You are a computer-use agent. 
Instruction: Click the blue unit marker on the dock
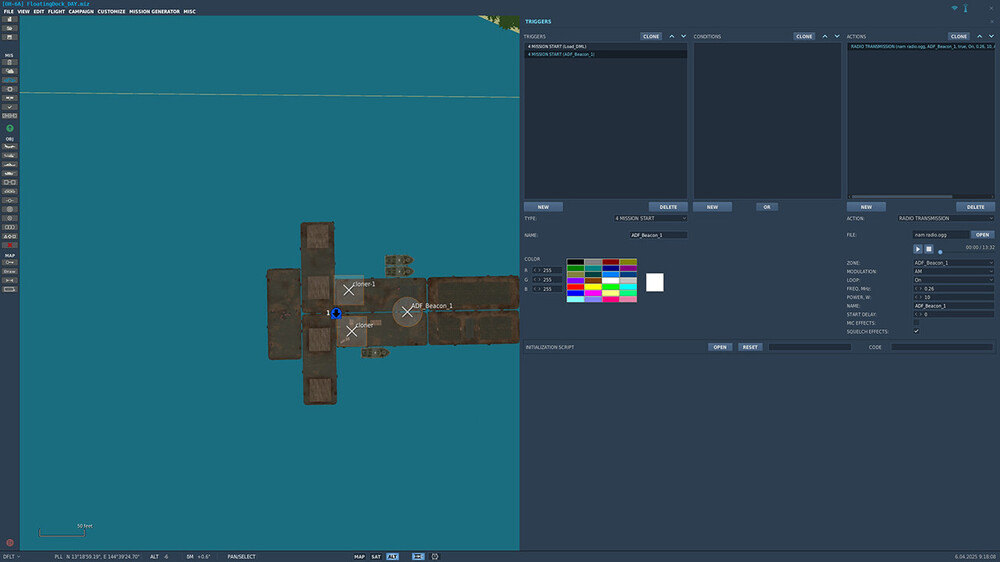pyautogui.click(x=336, y=313)
